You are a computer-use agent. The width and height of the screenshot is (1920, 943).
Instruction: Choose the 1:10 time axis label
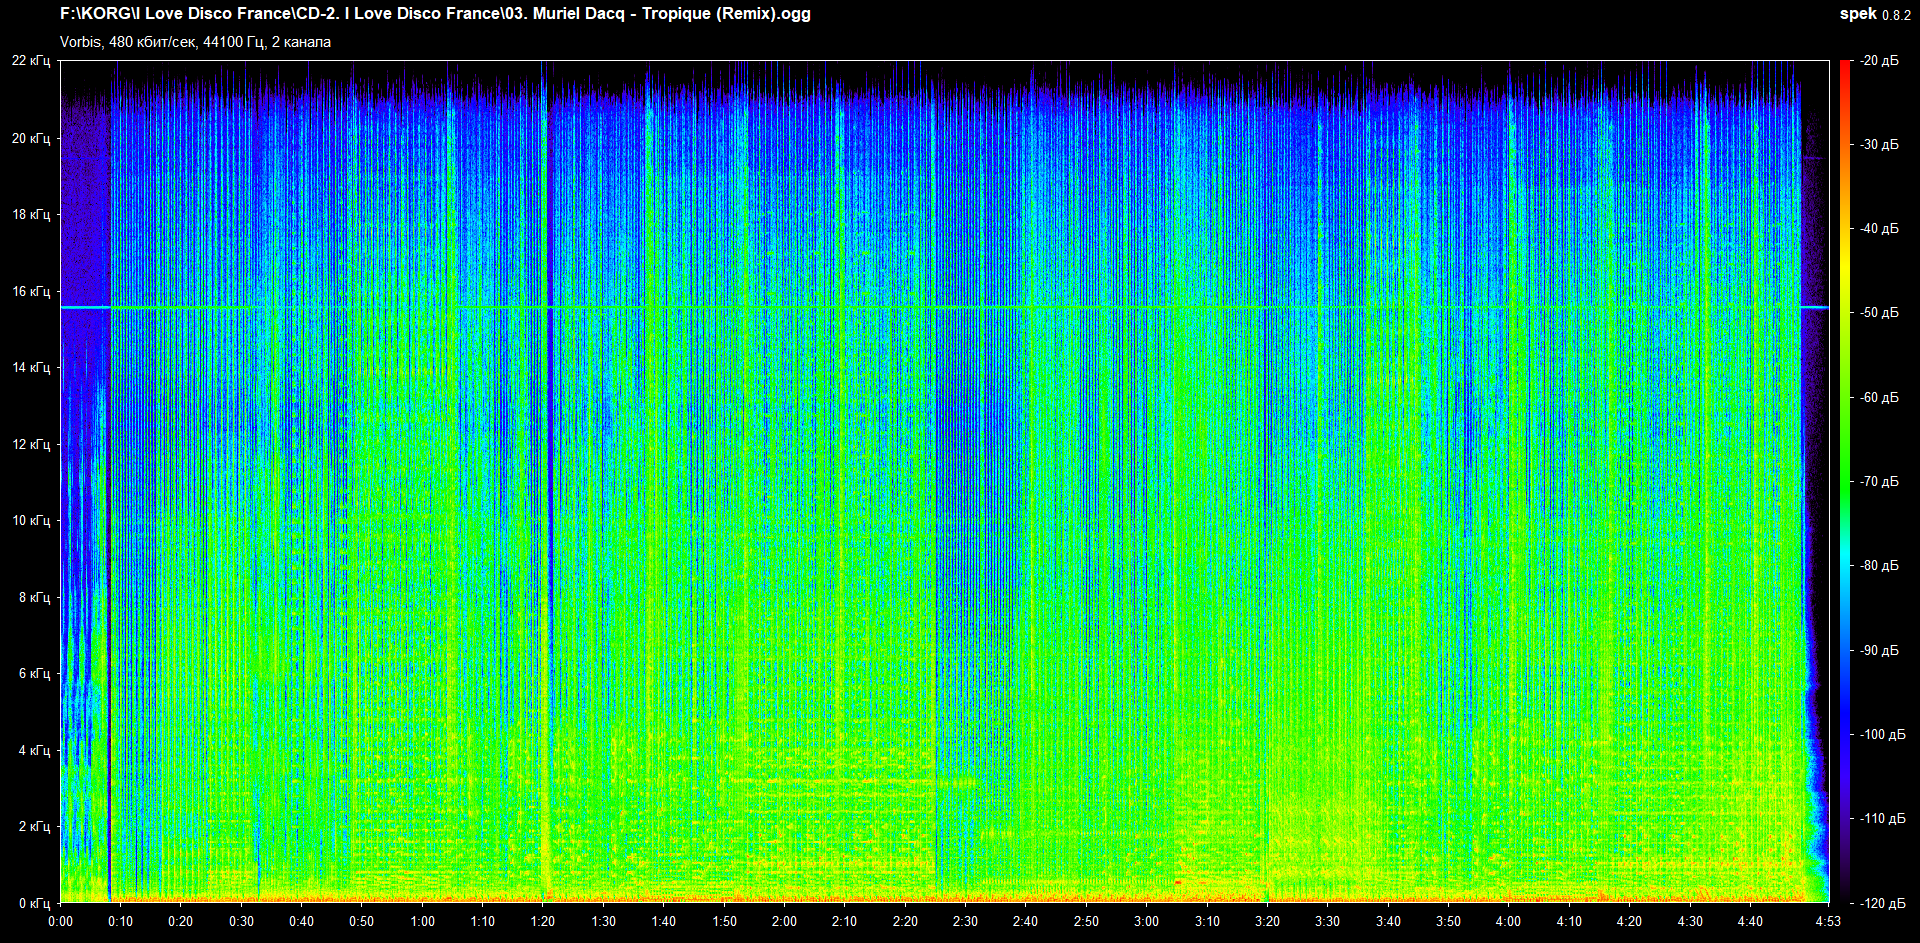[x=483, y=921]
